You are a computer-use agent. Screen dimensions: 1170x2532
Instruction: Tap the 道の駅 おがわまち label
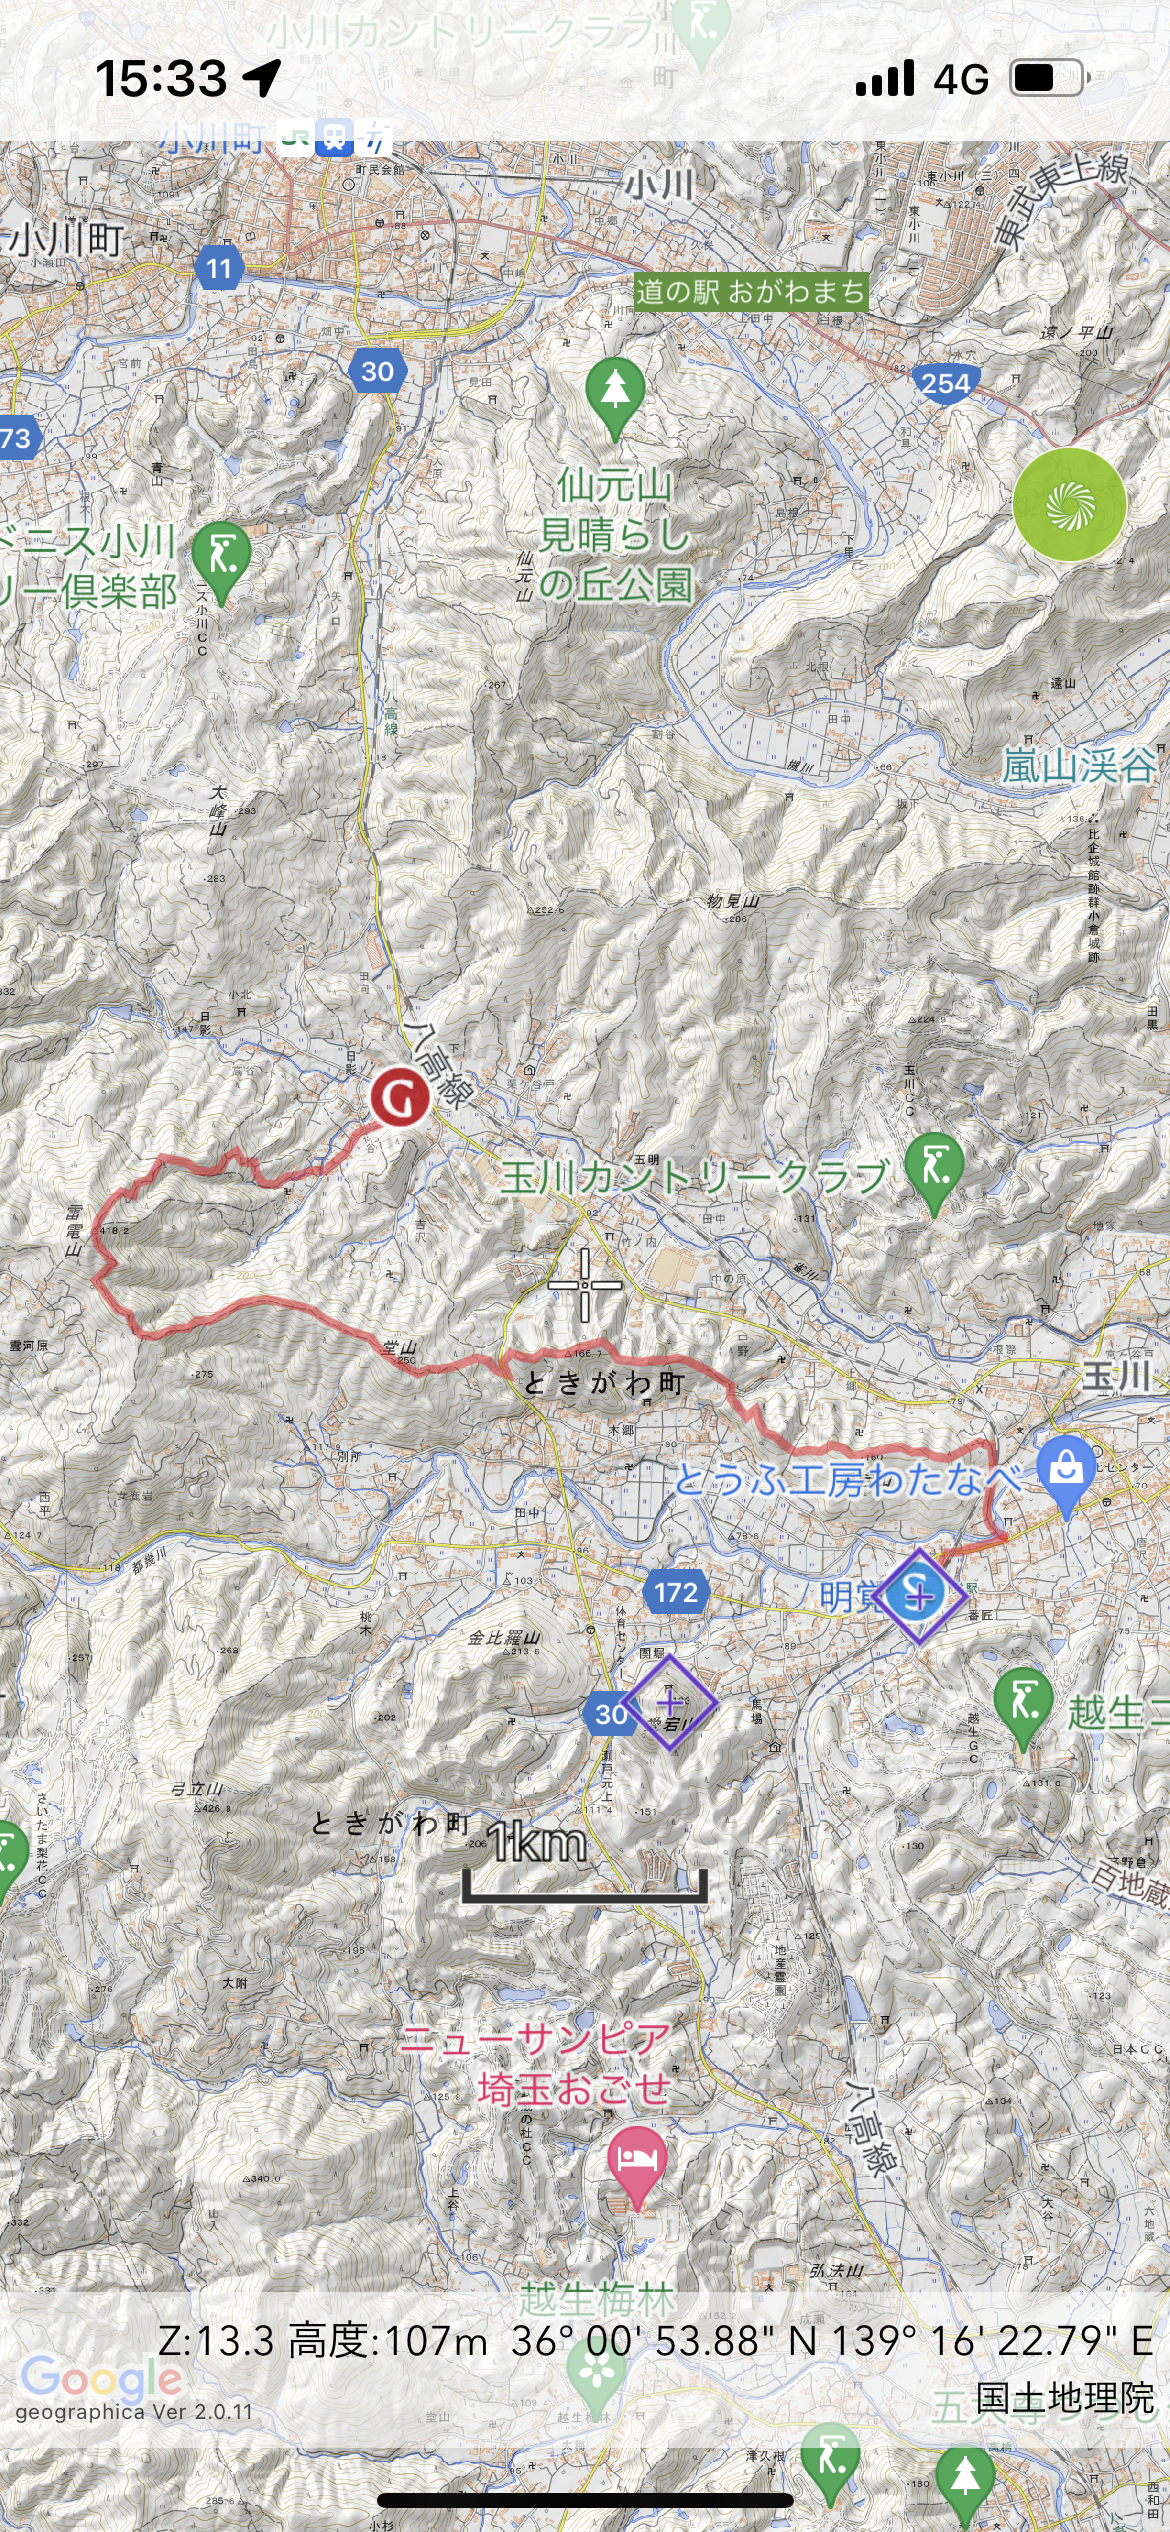pyautogui.click(x=750, y=292)
